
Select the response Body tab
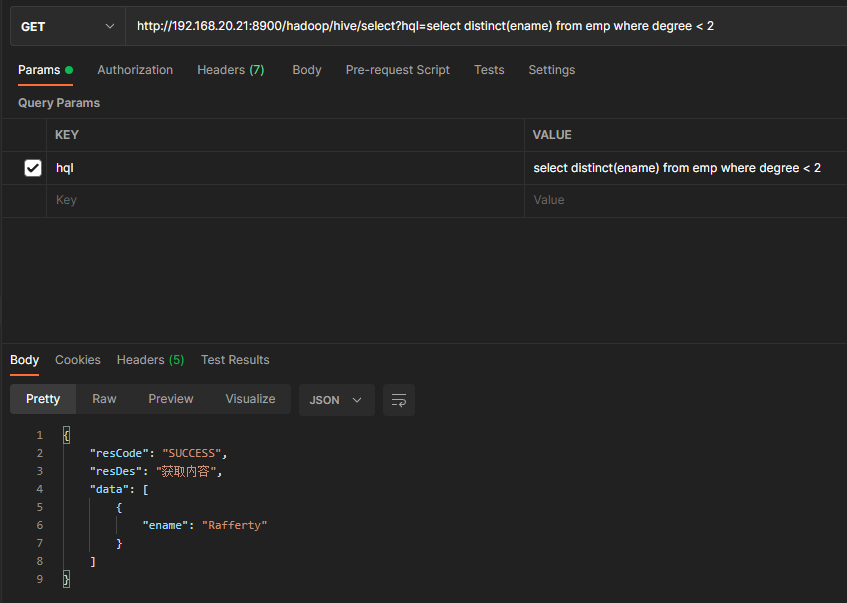point(24,360)
